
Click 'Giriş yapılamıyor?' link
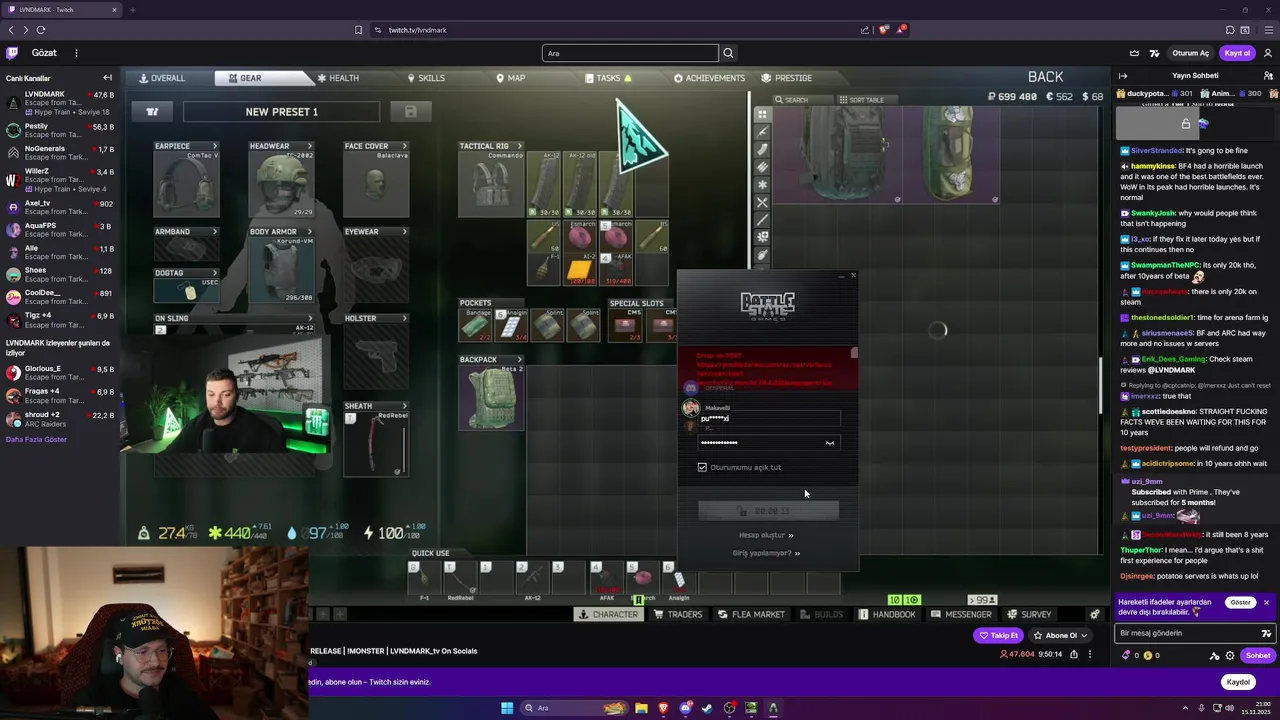[766, 553]
